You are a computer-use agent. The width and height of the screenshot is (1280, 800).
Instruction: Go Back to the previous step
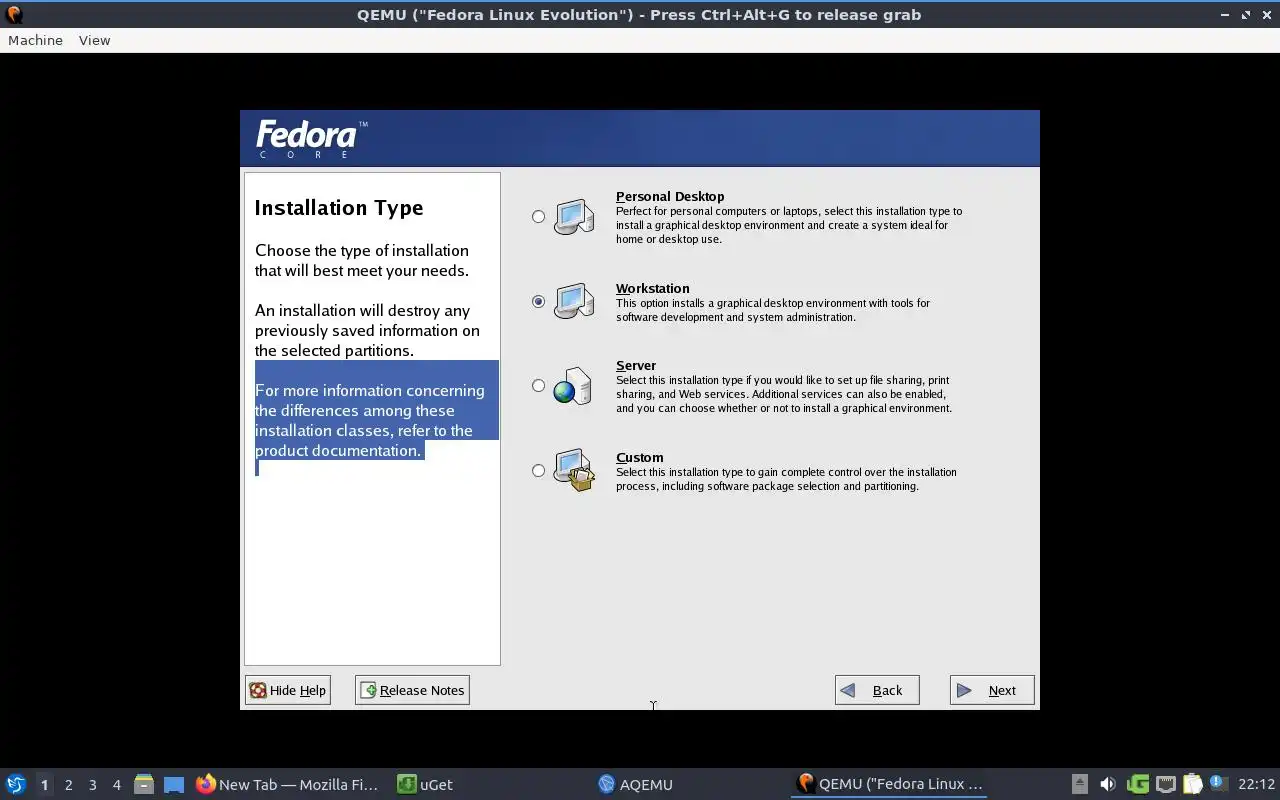(x=877, y=690)
